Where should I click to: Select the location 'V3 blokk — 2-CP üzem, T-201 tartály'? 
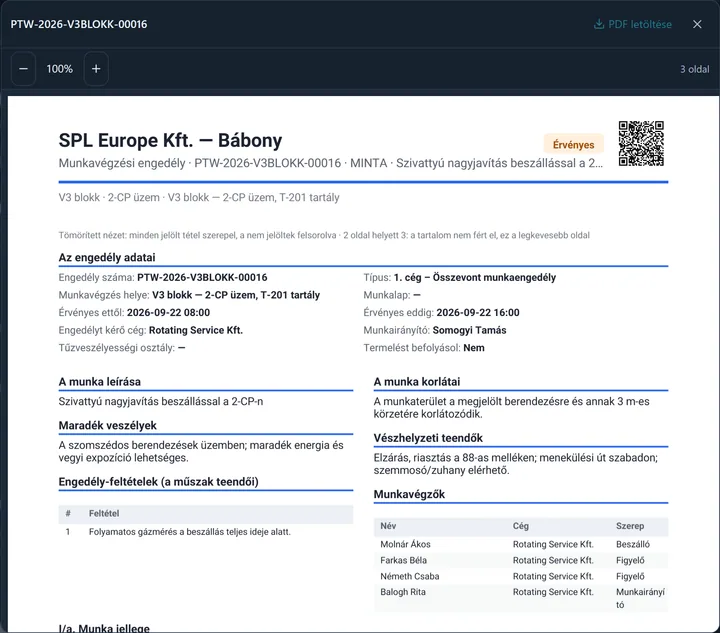coord(236,295)
